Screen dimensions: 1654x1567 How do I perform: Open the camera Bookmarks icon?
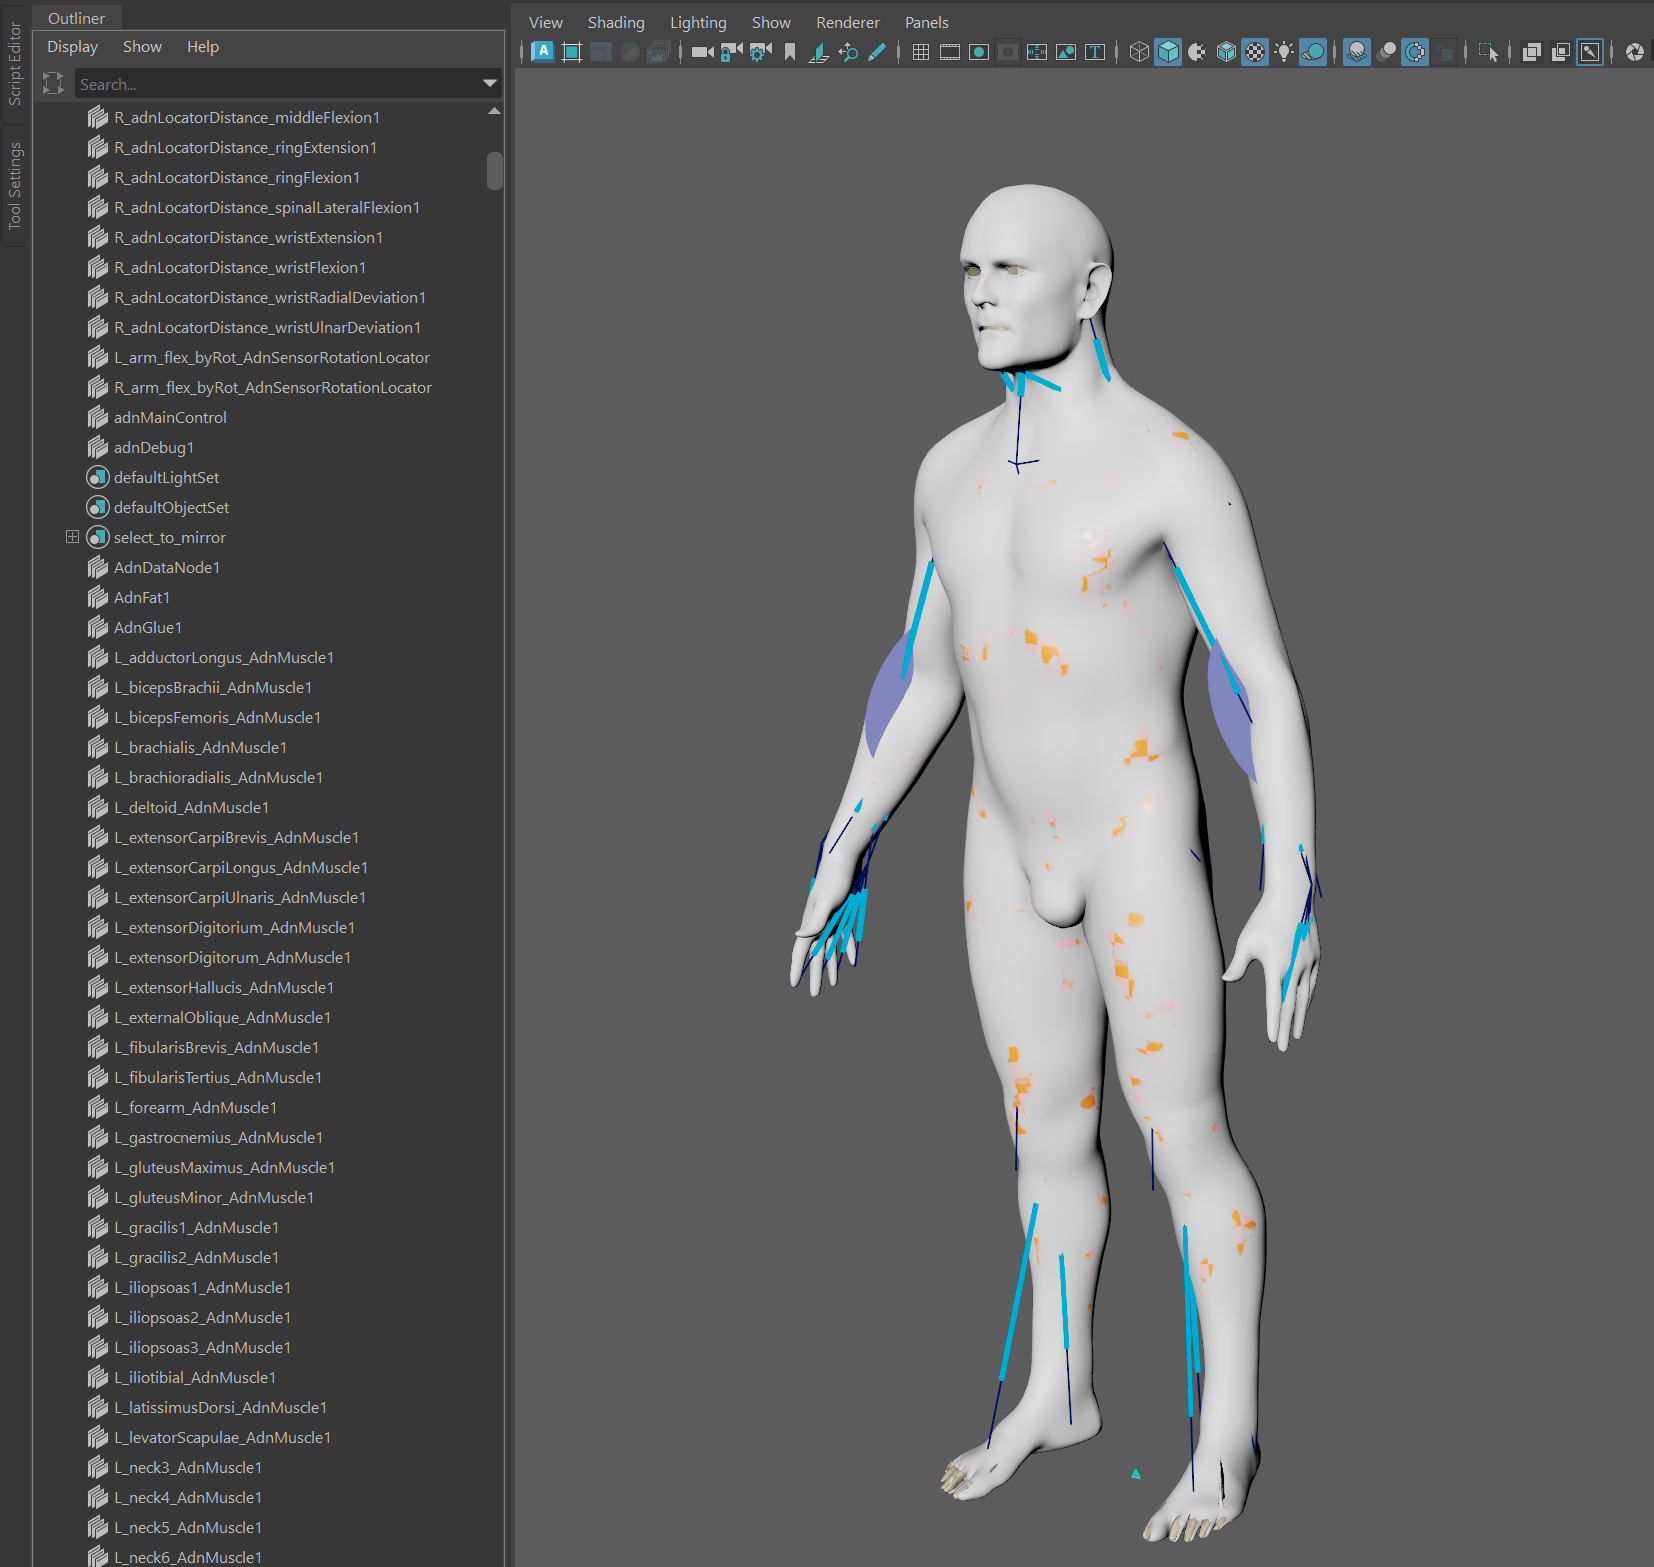coord(790,52)
